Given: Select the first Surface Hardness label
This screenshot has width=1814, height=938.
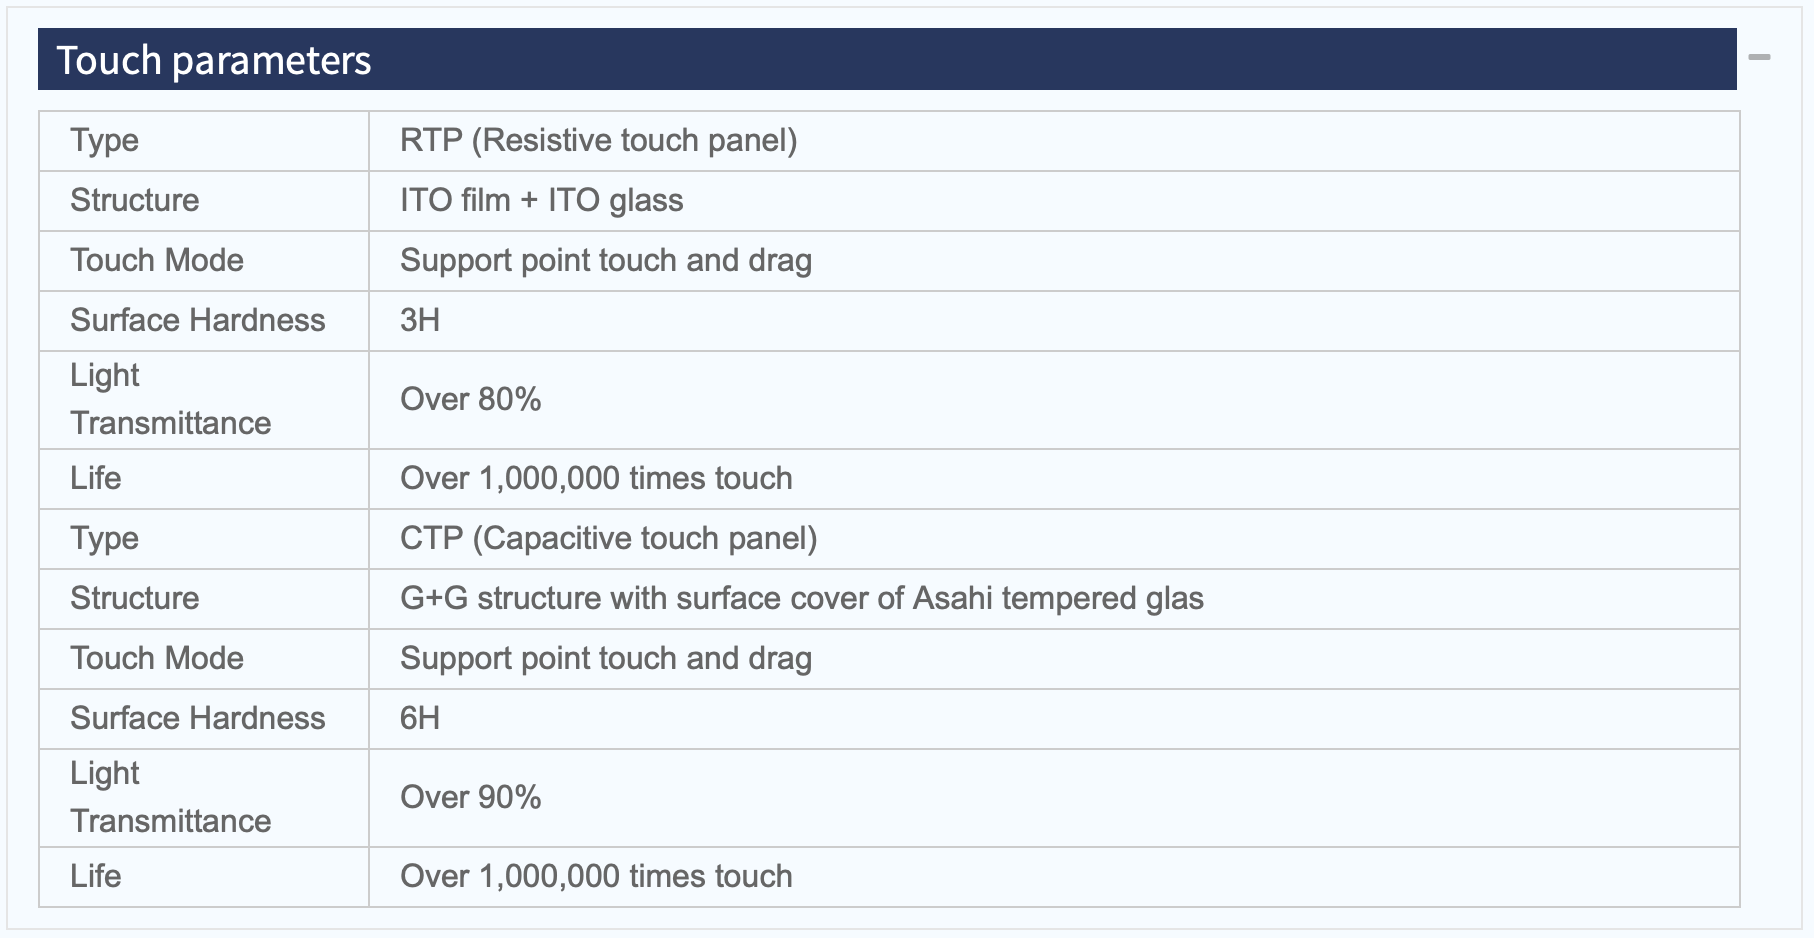Looking at the screenshot, I should 197,320.
